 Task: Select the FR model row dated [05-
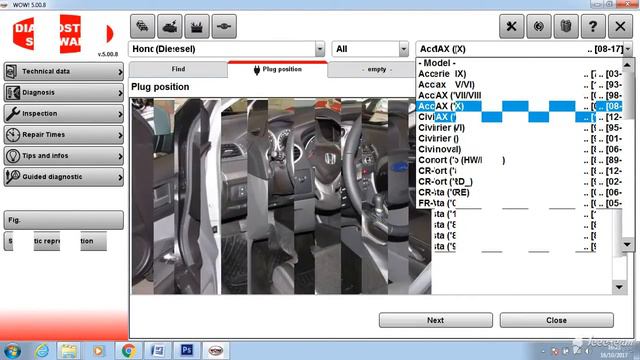coord(519,203)
